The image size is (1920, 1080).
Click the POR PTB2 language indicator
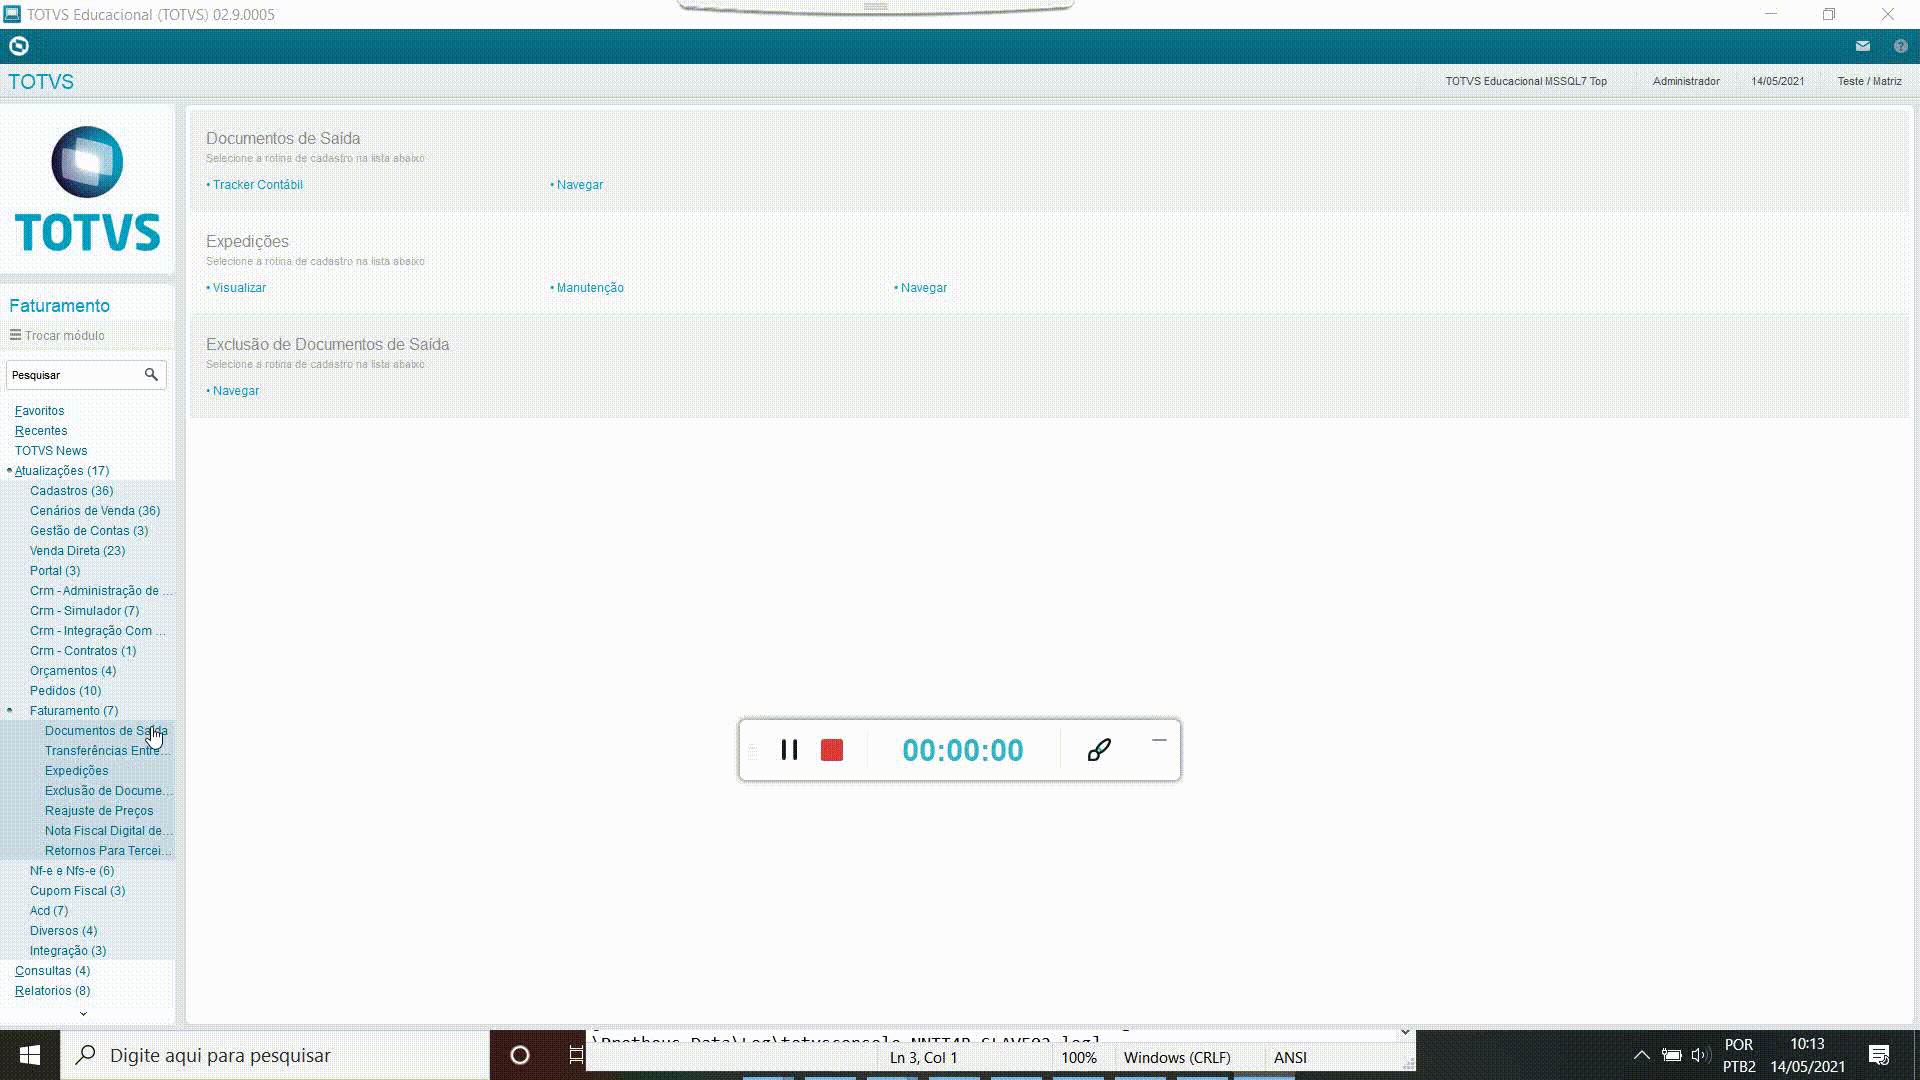click(1739, 1055)
